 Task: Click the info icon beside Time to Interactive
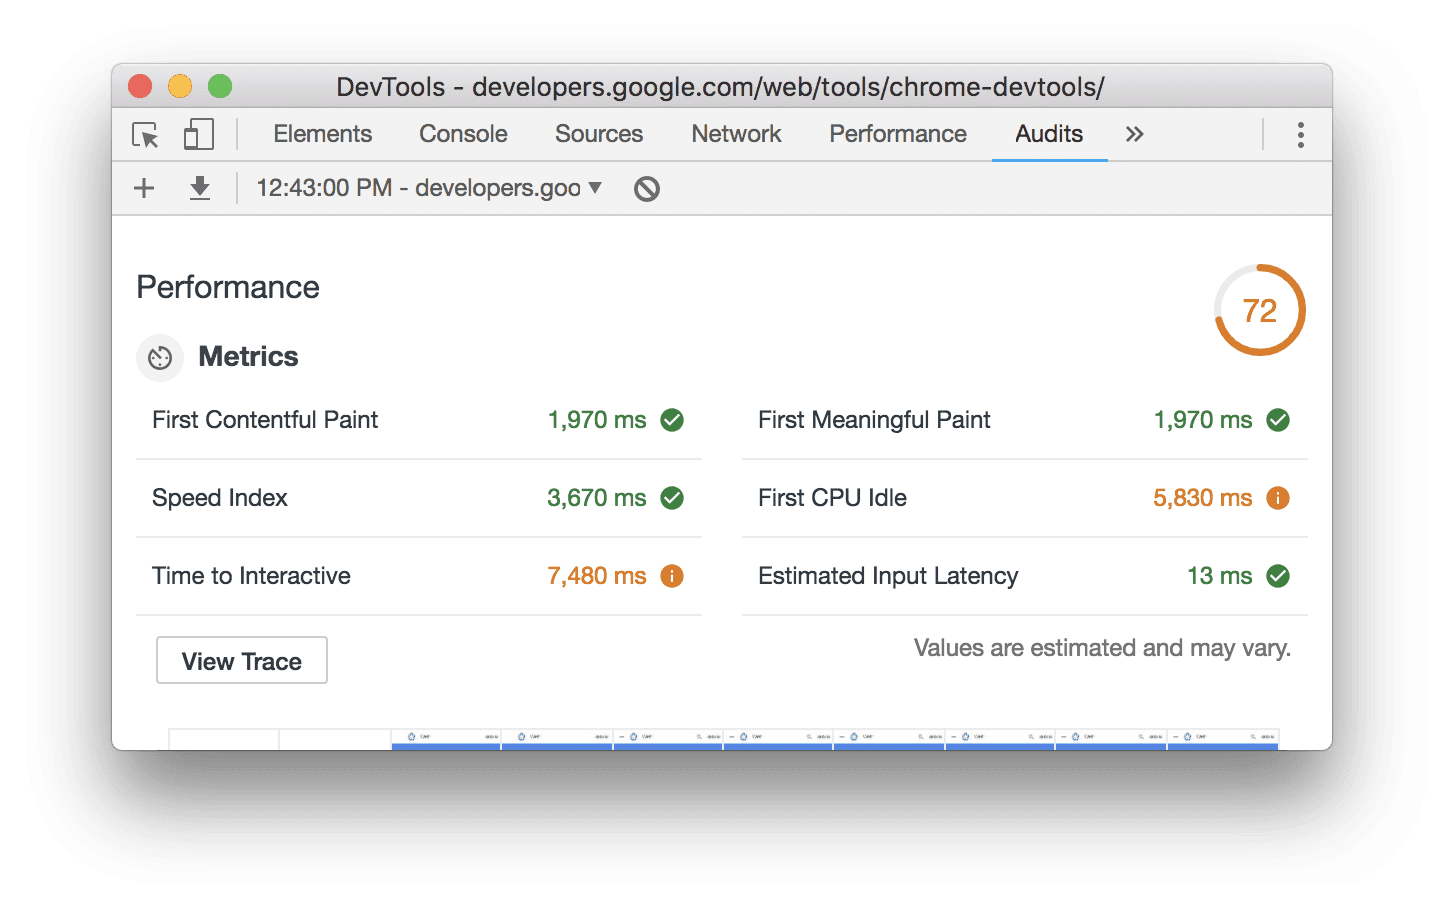point(671,576)
